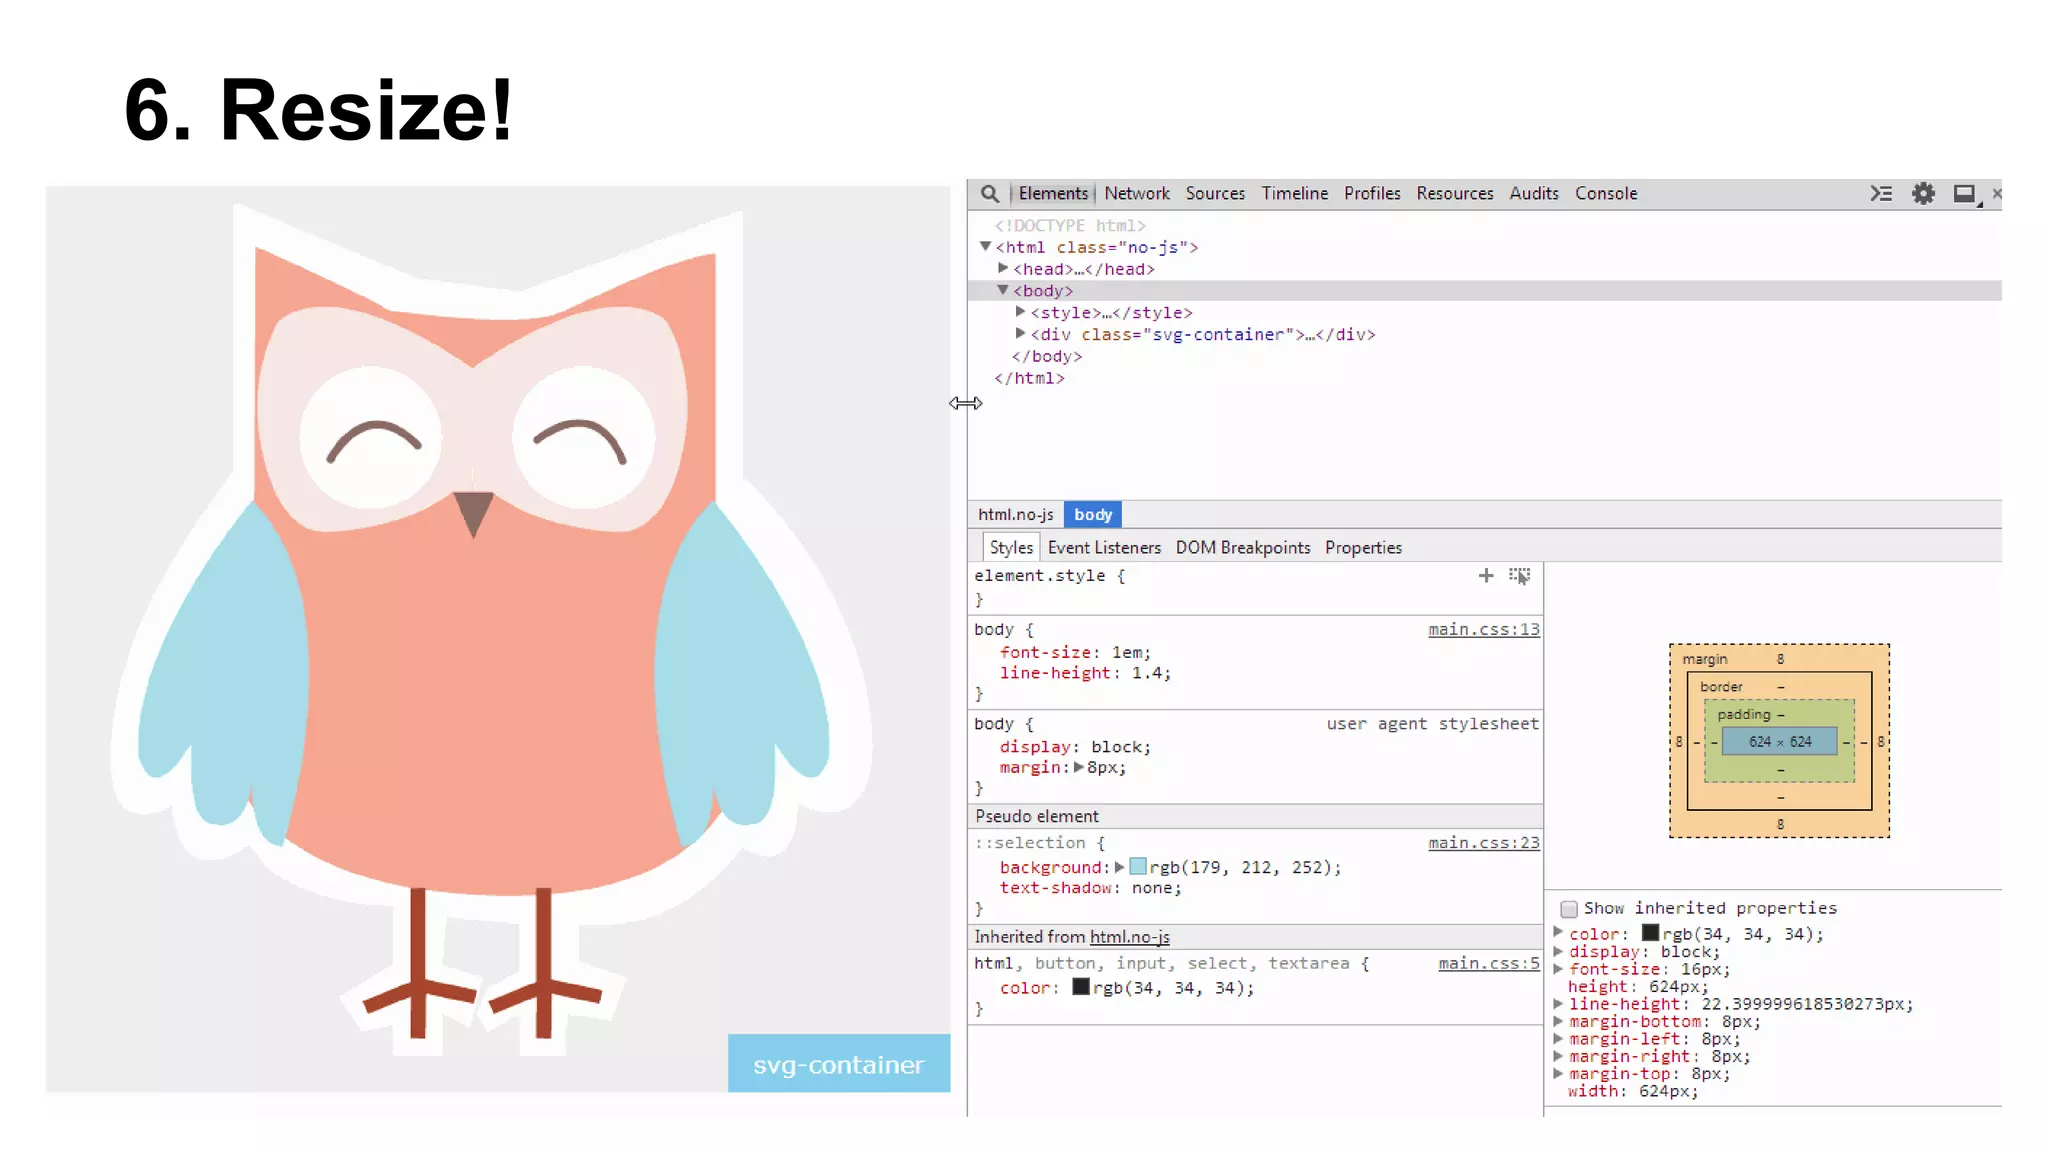Toggle the element state icon
Screen dimensions: 2048x1152
pos(1520,576)
